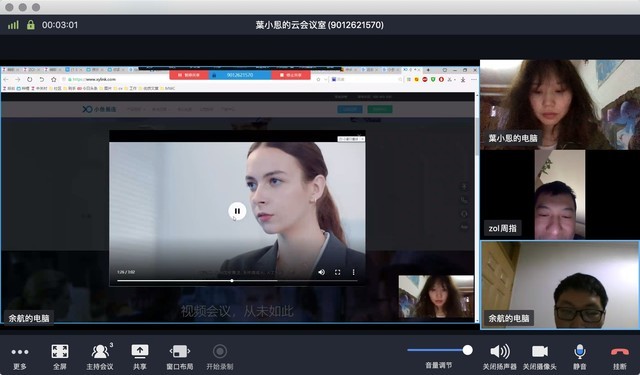This screenshot has height=375, width=640.
Task: Click the shared browser's forward arrow
Action: (18, 80)
